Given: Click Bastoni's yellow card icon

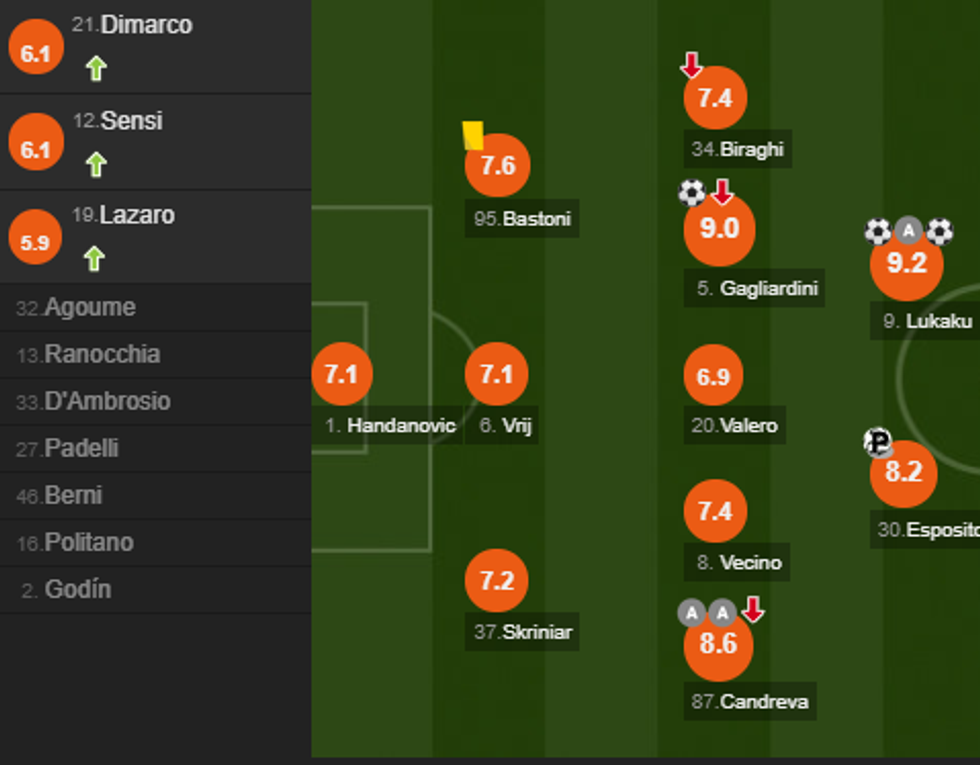Looking at the screenshot, I should (x=473, y=135).
